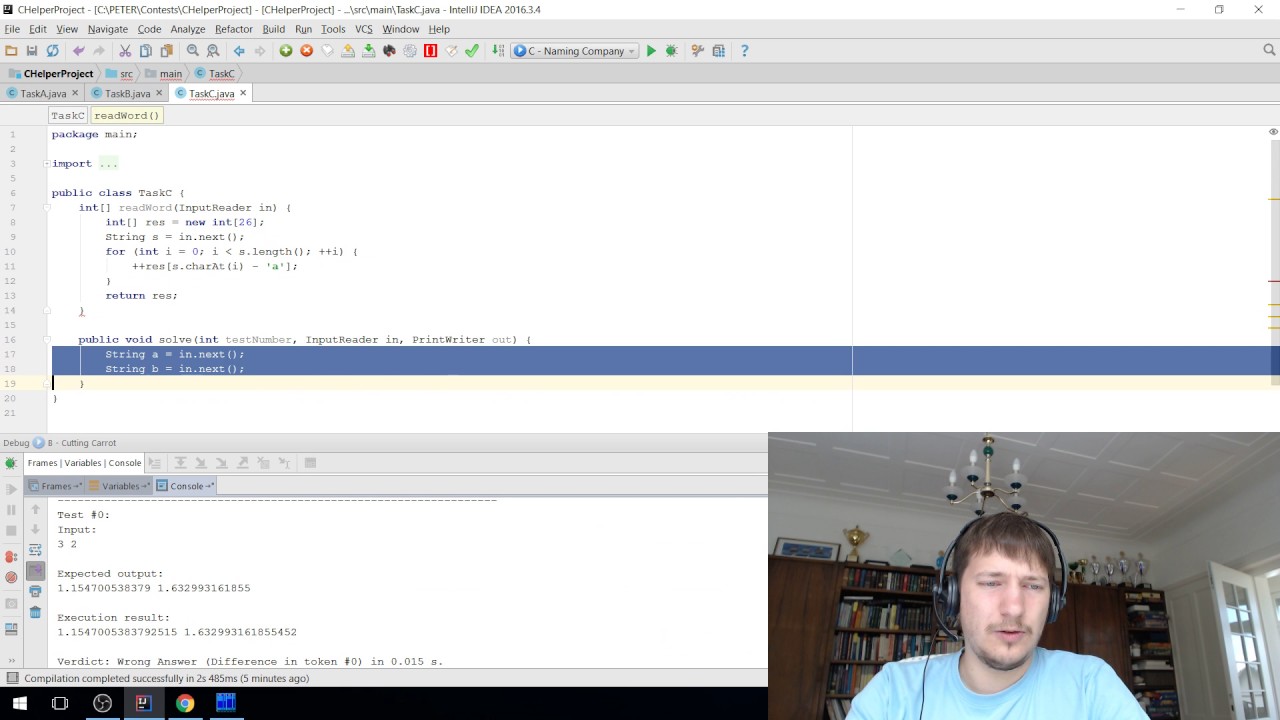Click the Paste clipboard icon

click(x=166, y=51)
